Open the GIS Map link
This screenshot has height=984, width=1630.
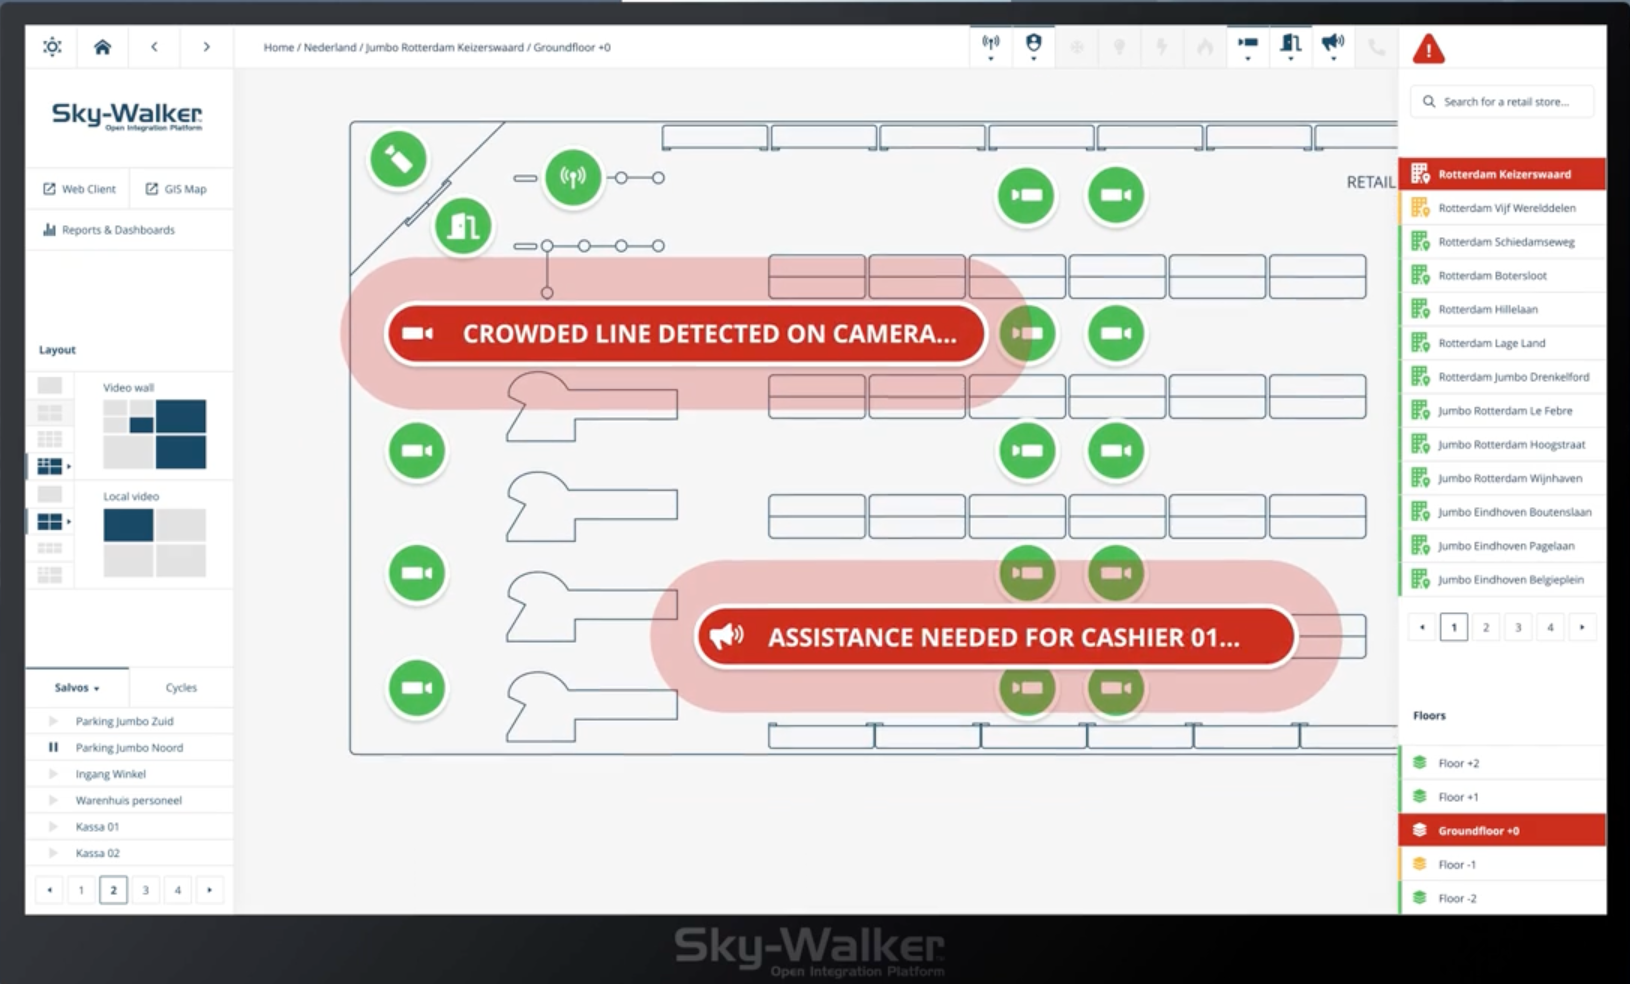tap(176, 188)
